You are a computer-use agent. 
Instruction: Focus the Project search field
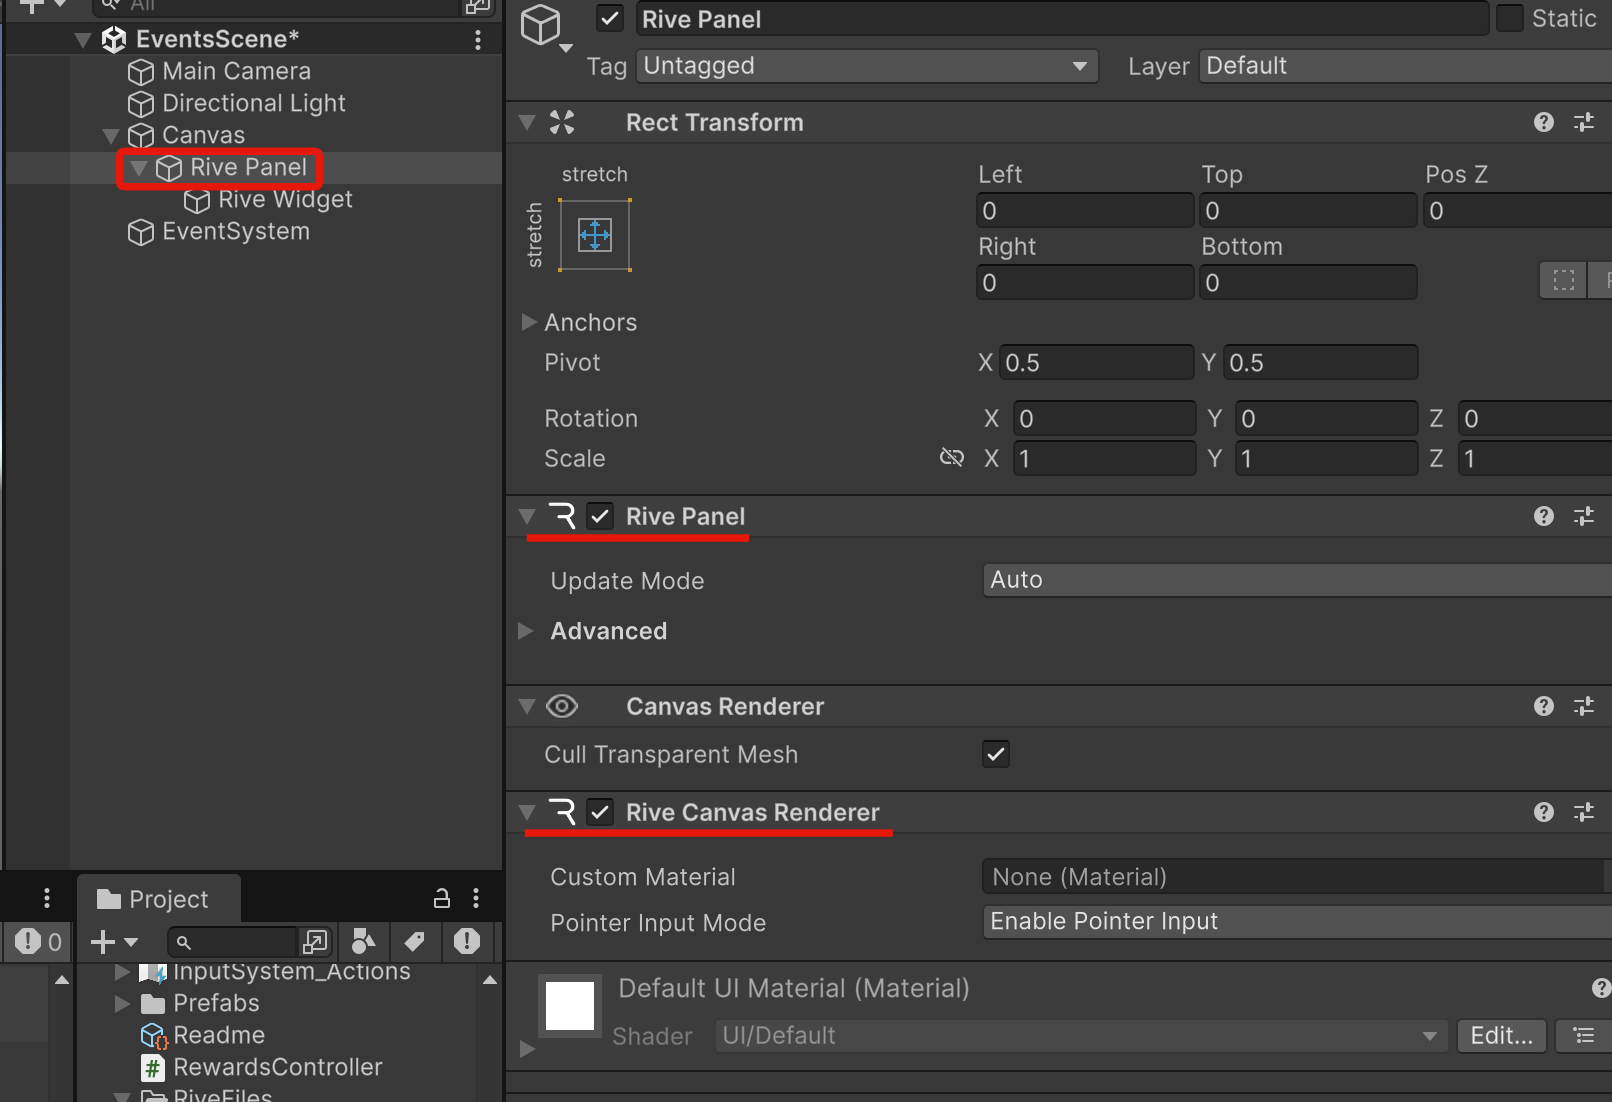[x=234, y=942]
